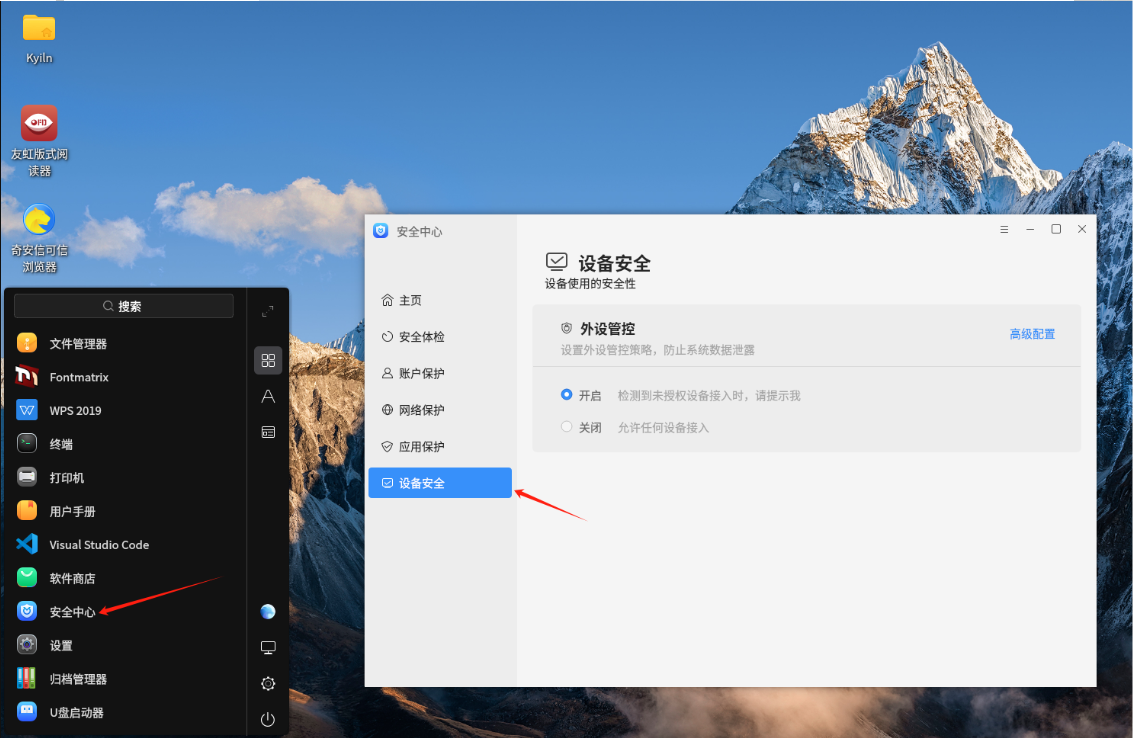Open 安全中心 in the start menu list
The height and width of the screenshot is (738, 1133).
click(124, 612)
